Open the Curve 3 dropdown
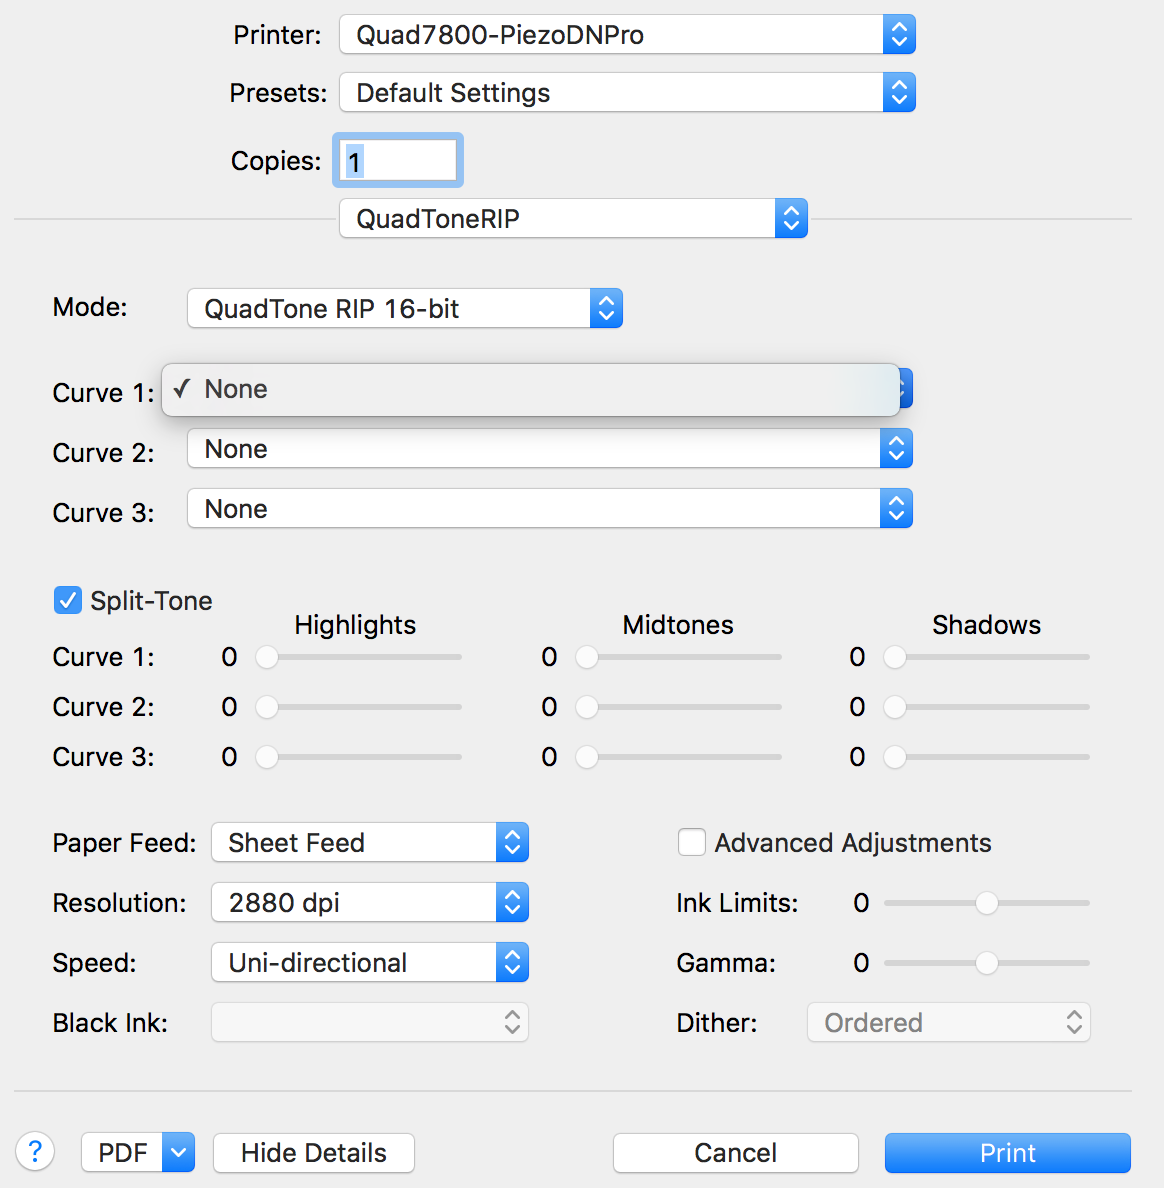 click(x=549, y=508)
